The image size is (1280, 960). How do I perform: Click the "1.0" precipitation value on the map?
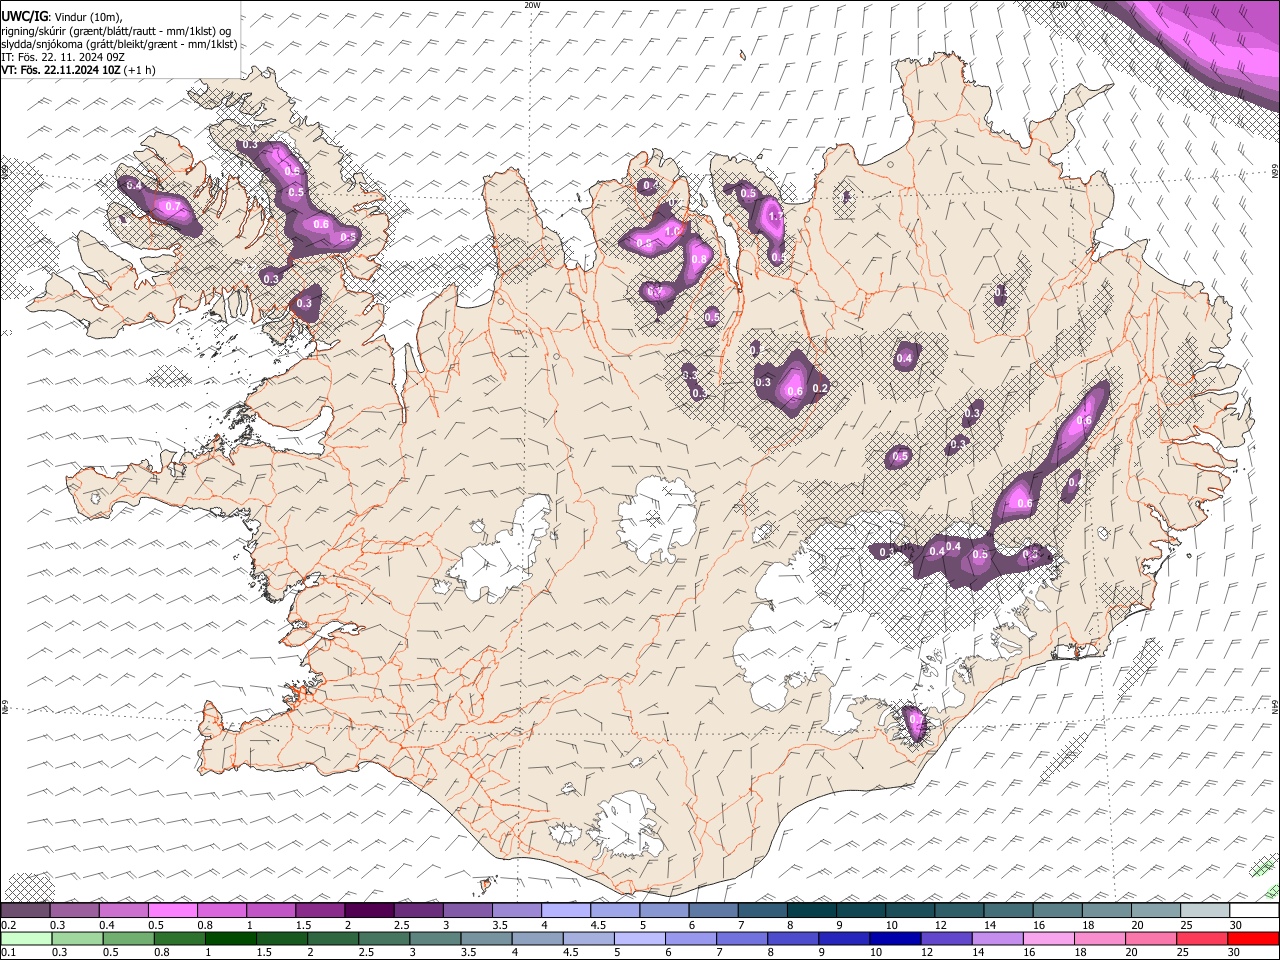coord(673,231)
